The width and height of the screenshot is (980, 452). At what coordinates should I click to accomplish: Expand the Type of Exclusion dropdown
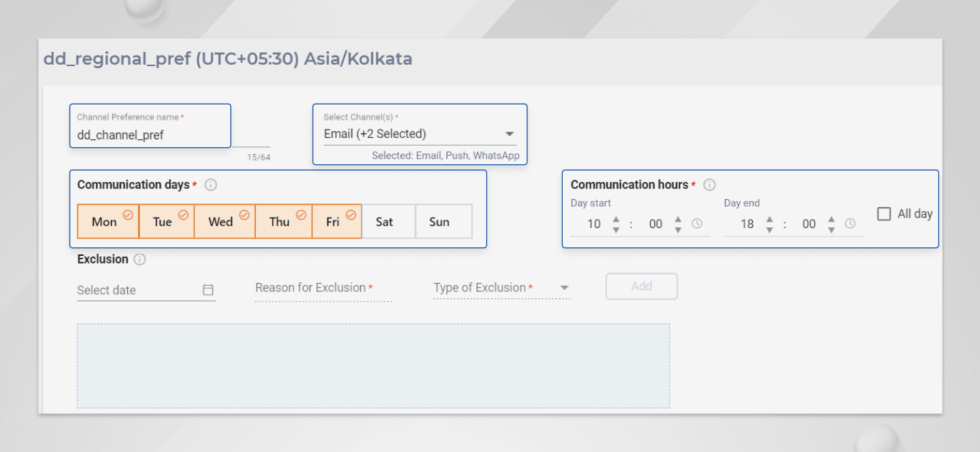(x=502, y=288)
